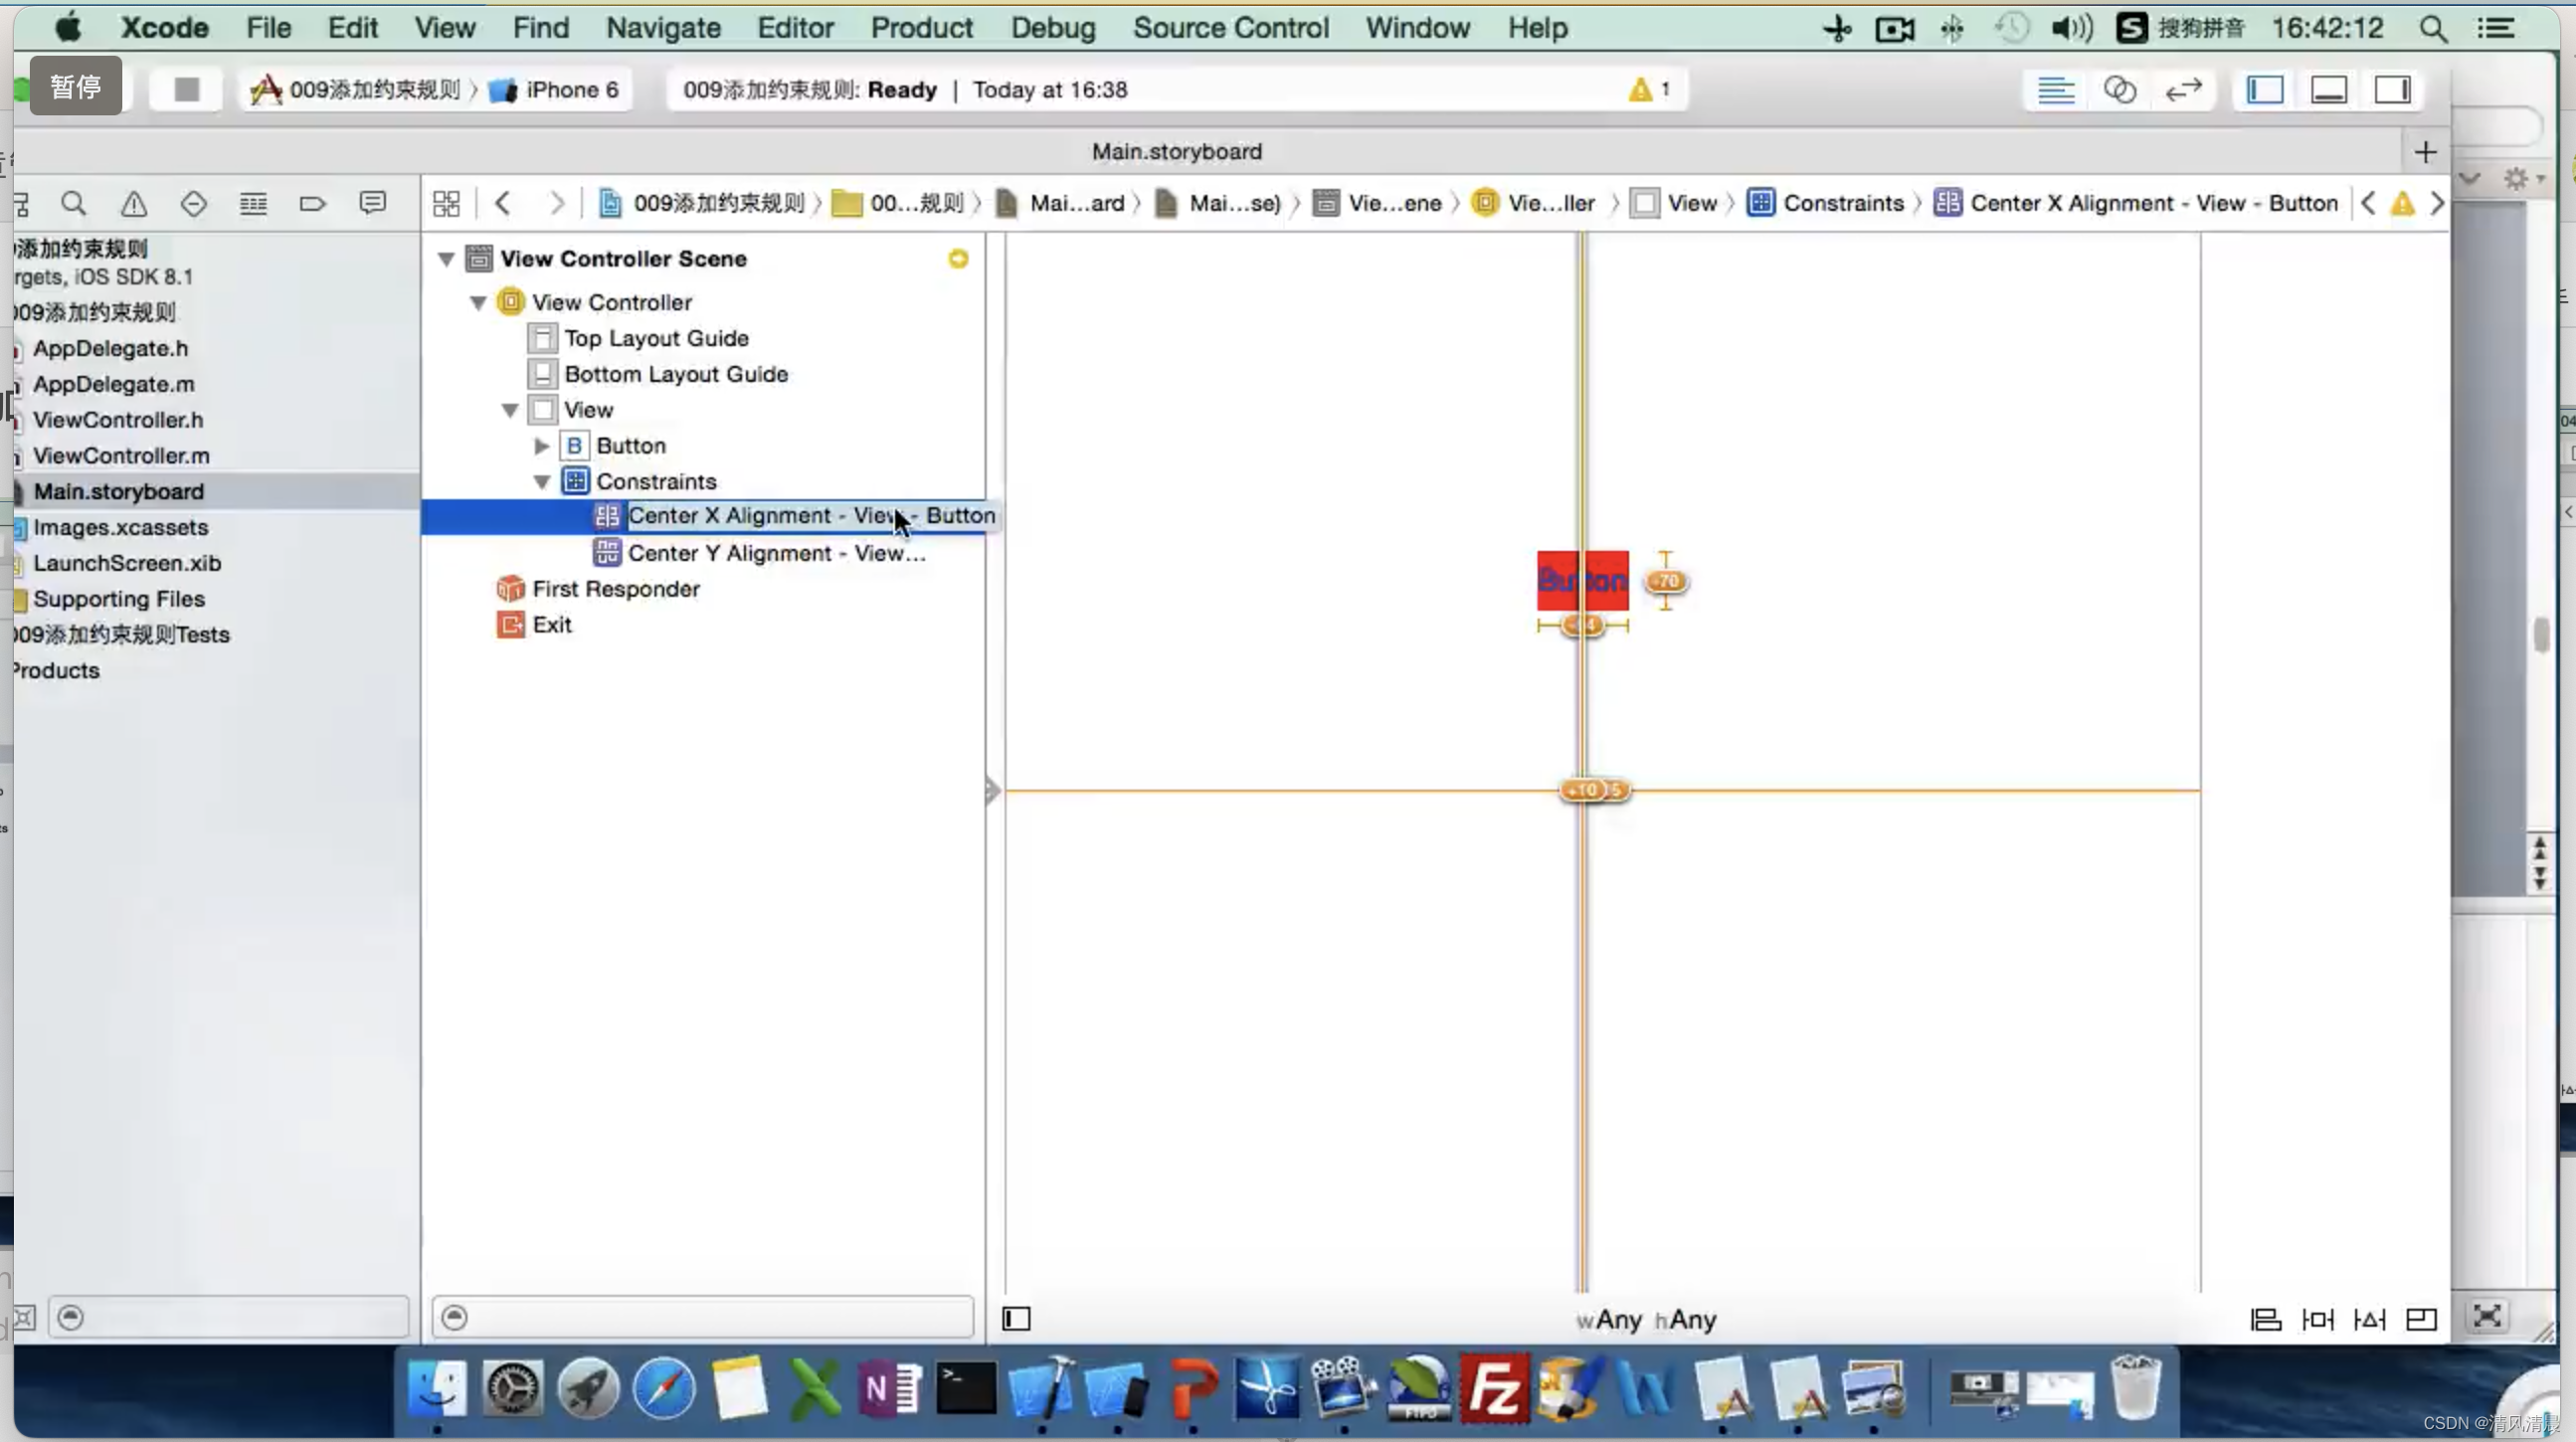2576x1442 pixels.
Task: Click the Forward navigation button
Action: (556, 202)
